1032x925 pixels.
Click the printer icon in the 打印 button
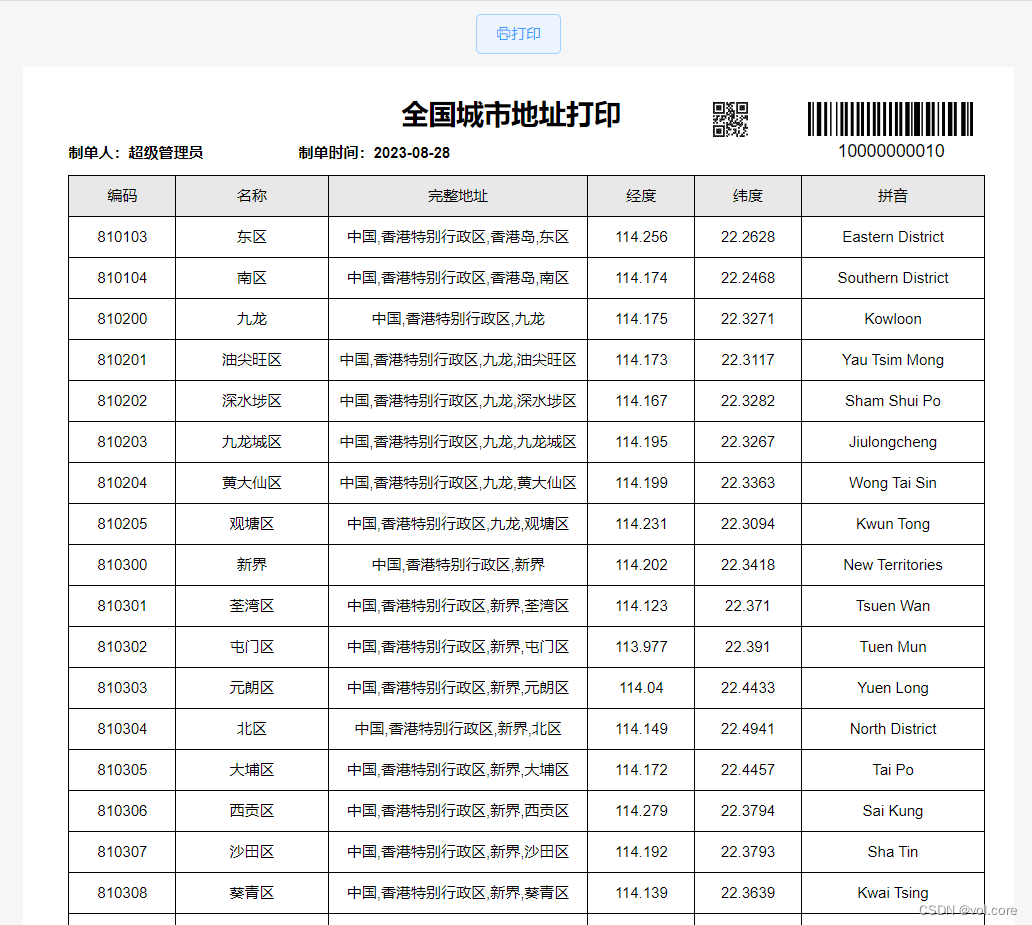point(503,34)
